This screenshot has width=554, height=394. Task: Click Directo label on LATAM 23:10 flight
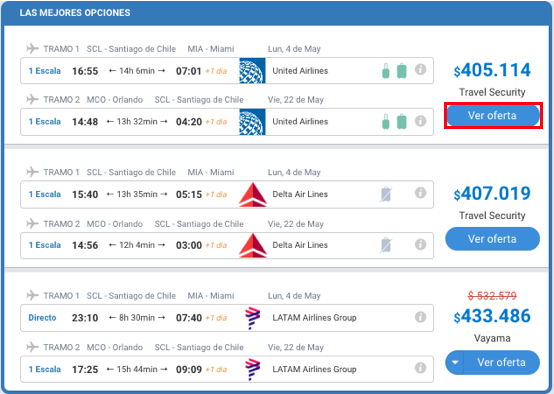pyautogui.click(x=42, y=318)
